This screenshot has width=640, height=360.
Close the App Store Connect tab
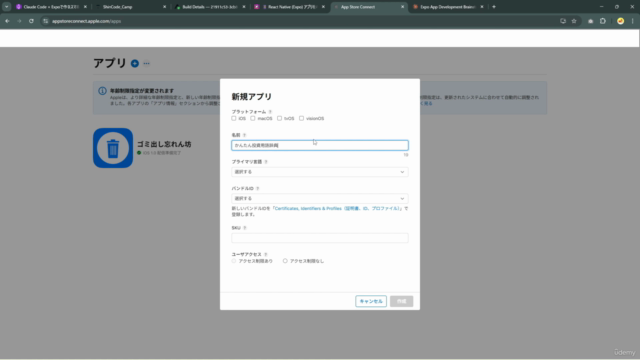click(402, 7)
